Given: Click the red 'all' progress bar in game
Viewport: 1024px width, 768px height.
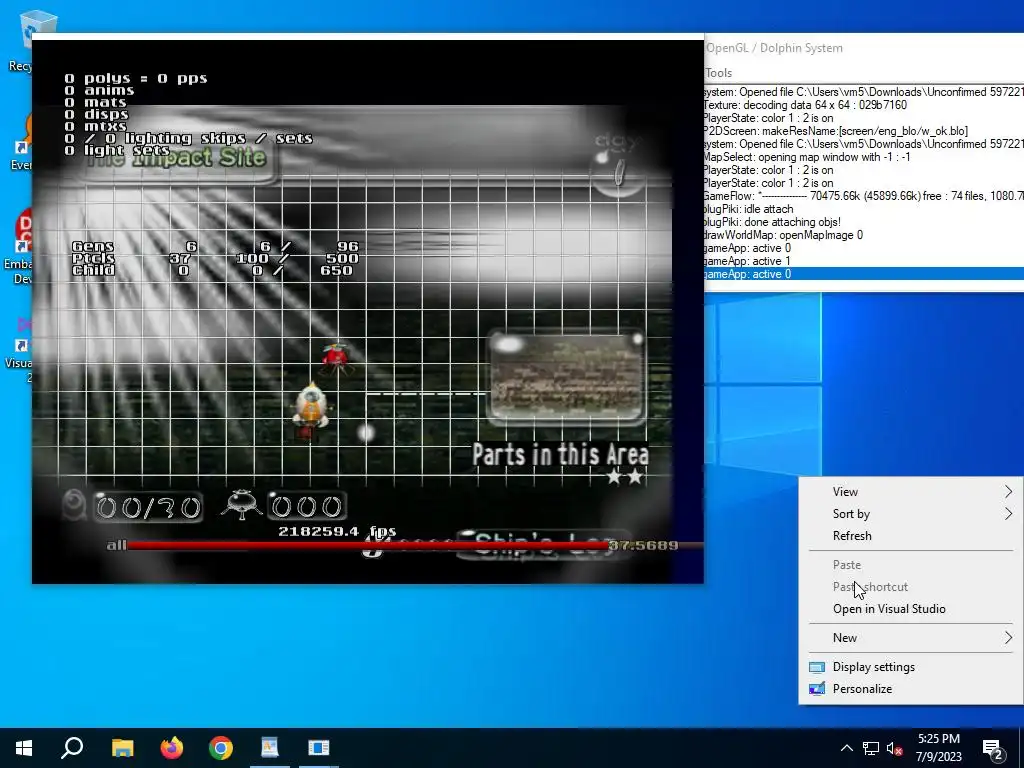Looking at the screenshot, I should click(368, 545).
